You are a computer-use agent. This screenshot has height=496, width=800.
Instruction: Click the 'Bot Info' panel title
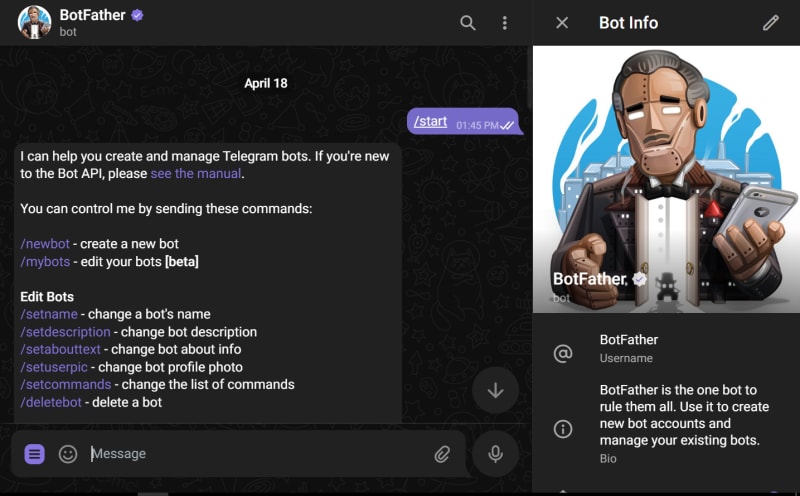pyautogui.click(x=629, y=23)
